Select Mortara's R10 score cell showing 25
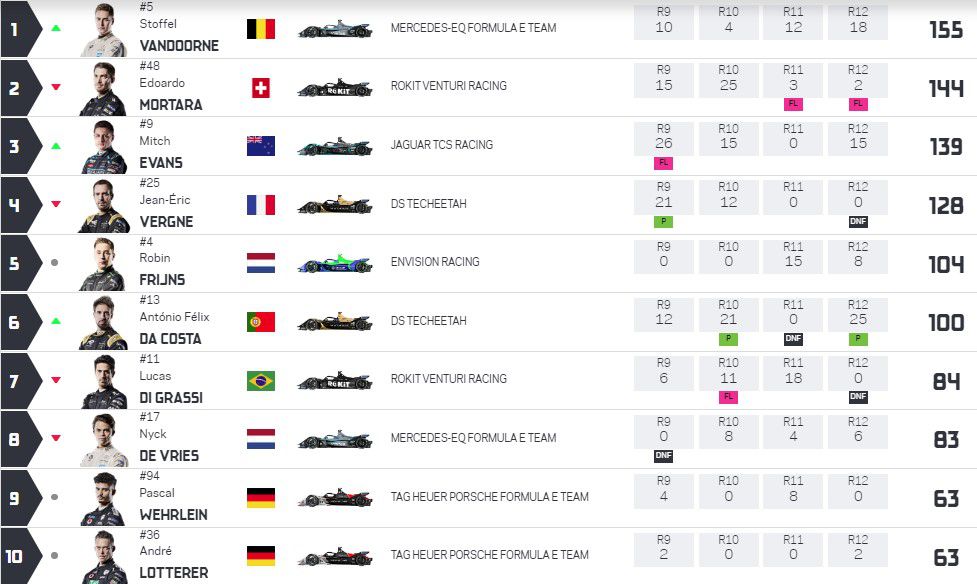The width and height of the screenshot is (977, 584). (x=728, y=80)
